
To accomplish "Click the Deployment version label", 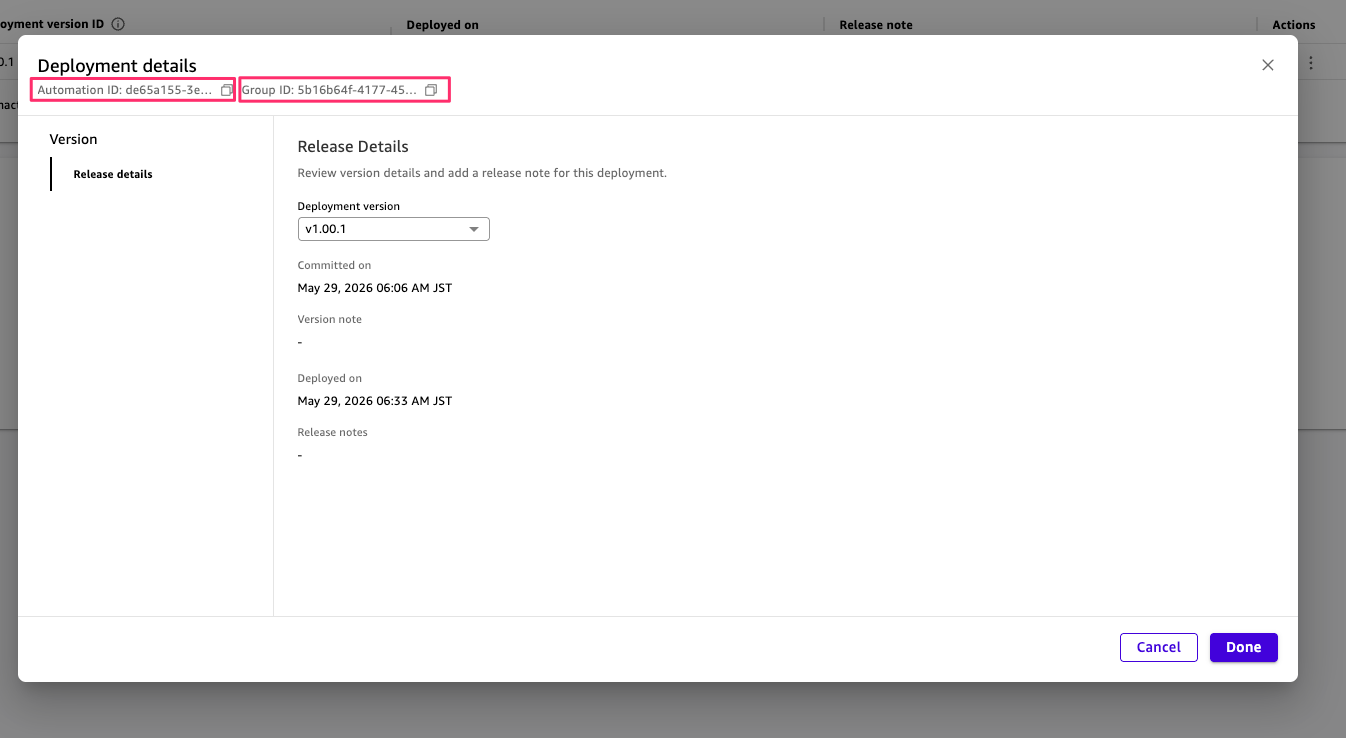I will pos(349,207).
